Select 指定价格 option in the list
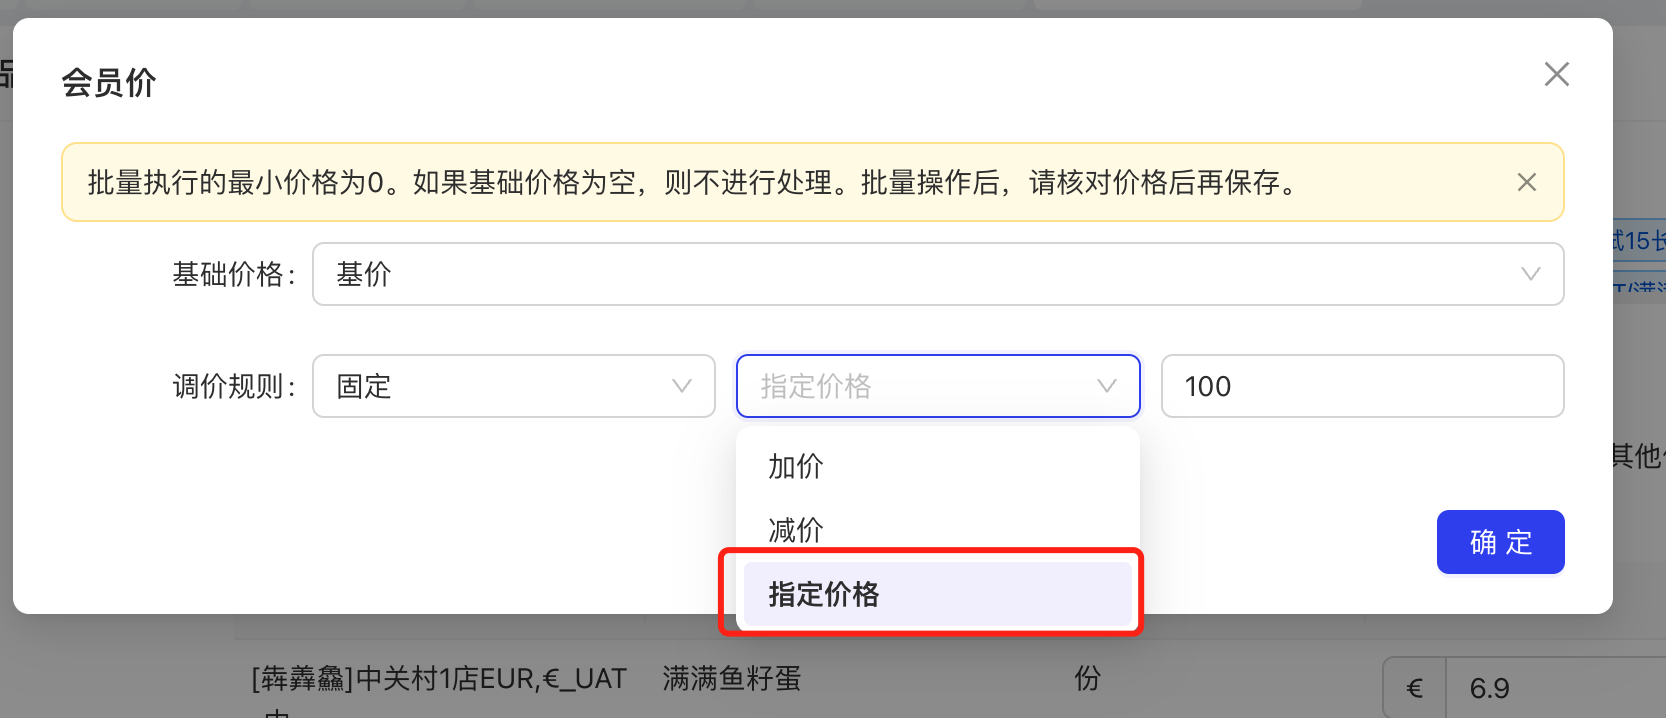This screenshot has height=718, width=1666. click(x=938, y=594)
